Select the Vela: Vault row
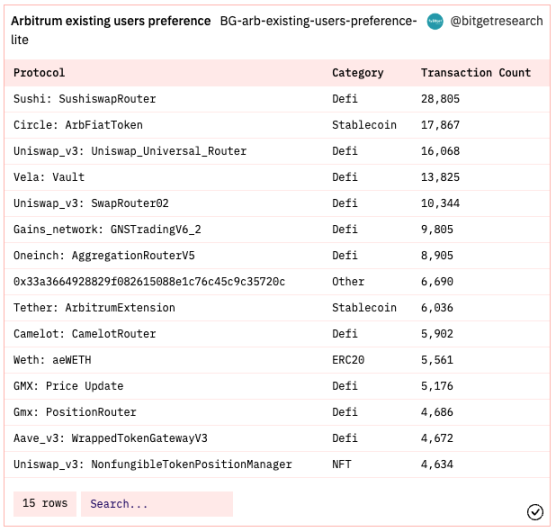The image size is (556, 532). tap(277, 177)
